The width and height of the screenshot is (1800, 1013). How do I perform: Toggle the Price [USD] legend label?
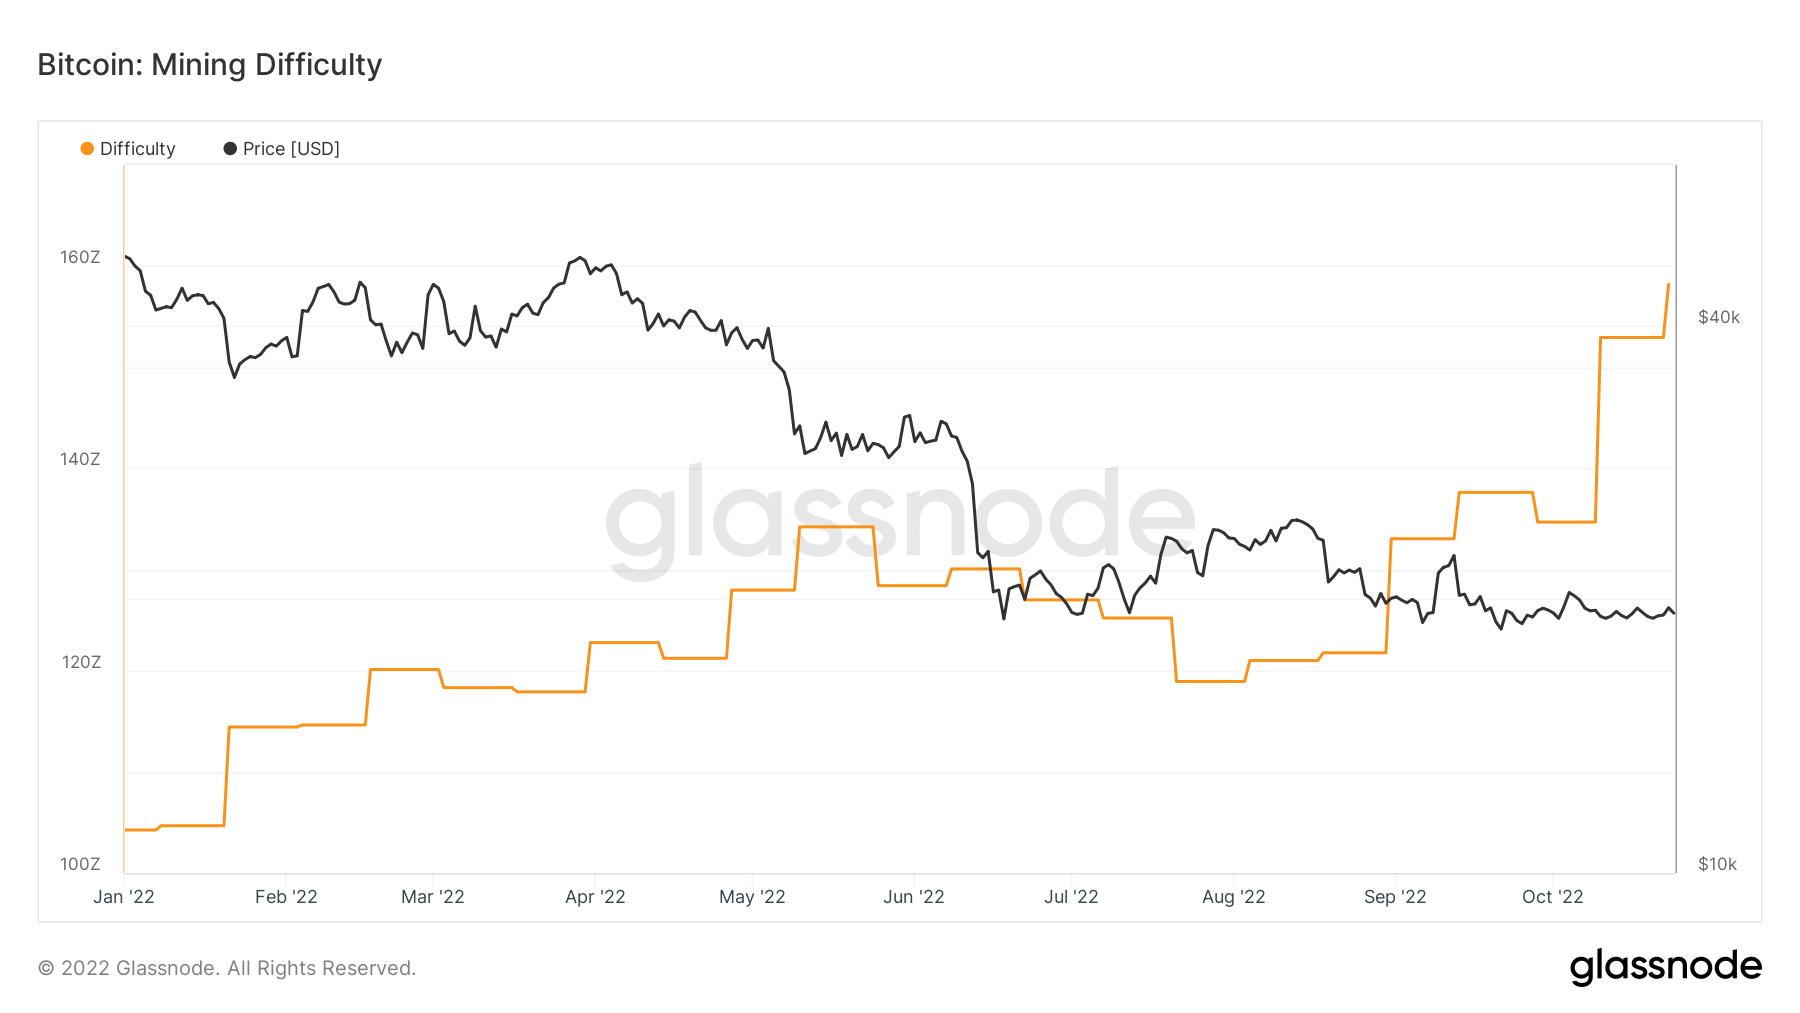[291, 149]
